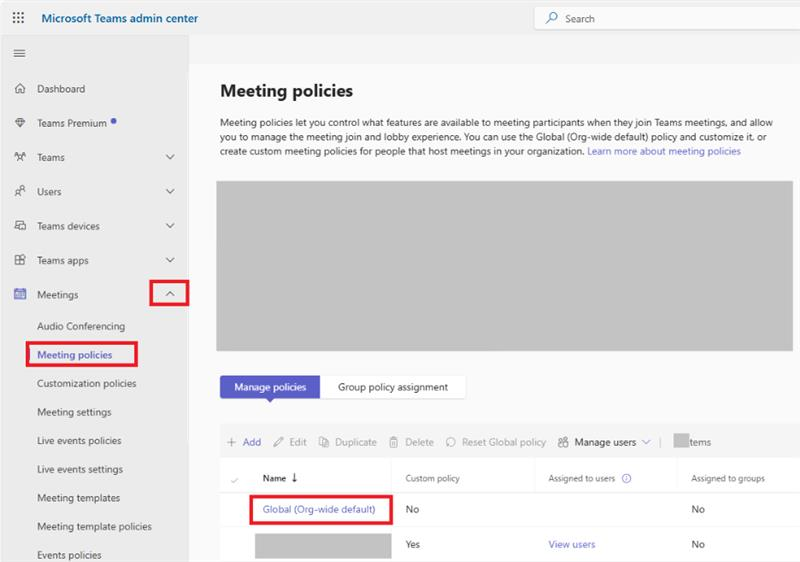
Task: Click the Manage users button label
Action: [x=605, y=442]
